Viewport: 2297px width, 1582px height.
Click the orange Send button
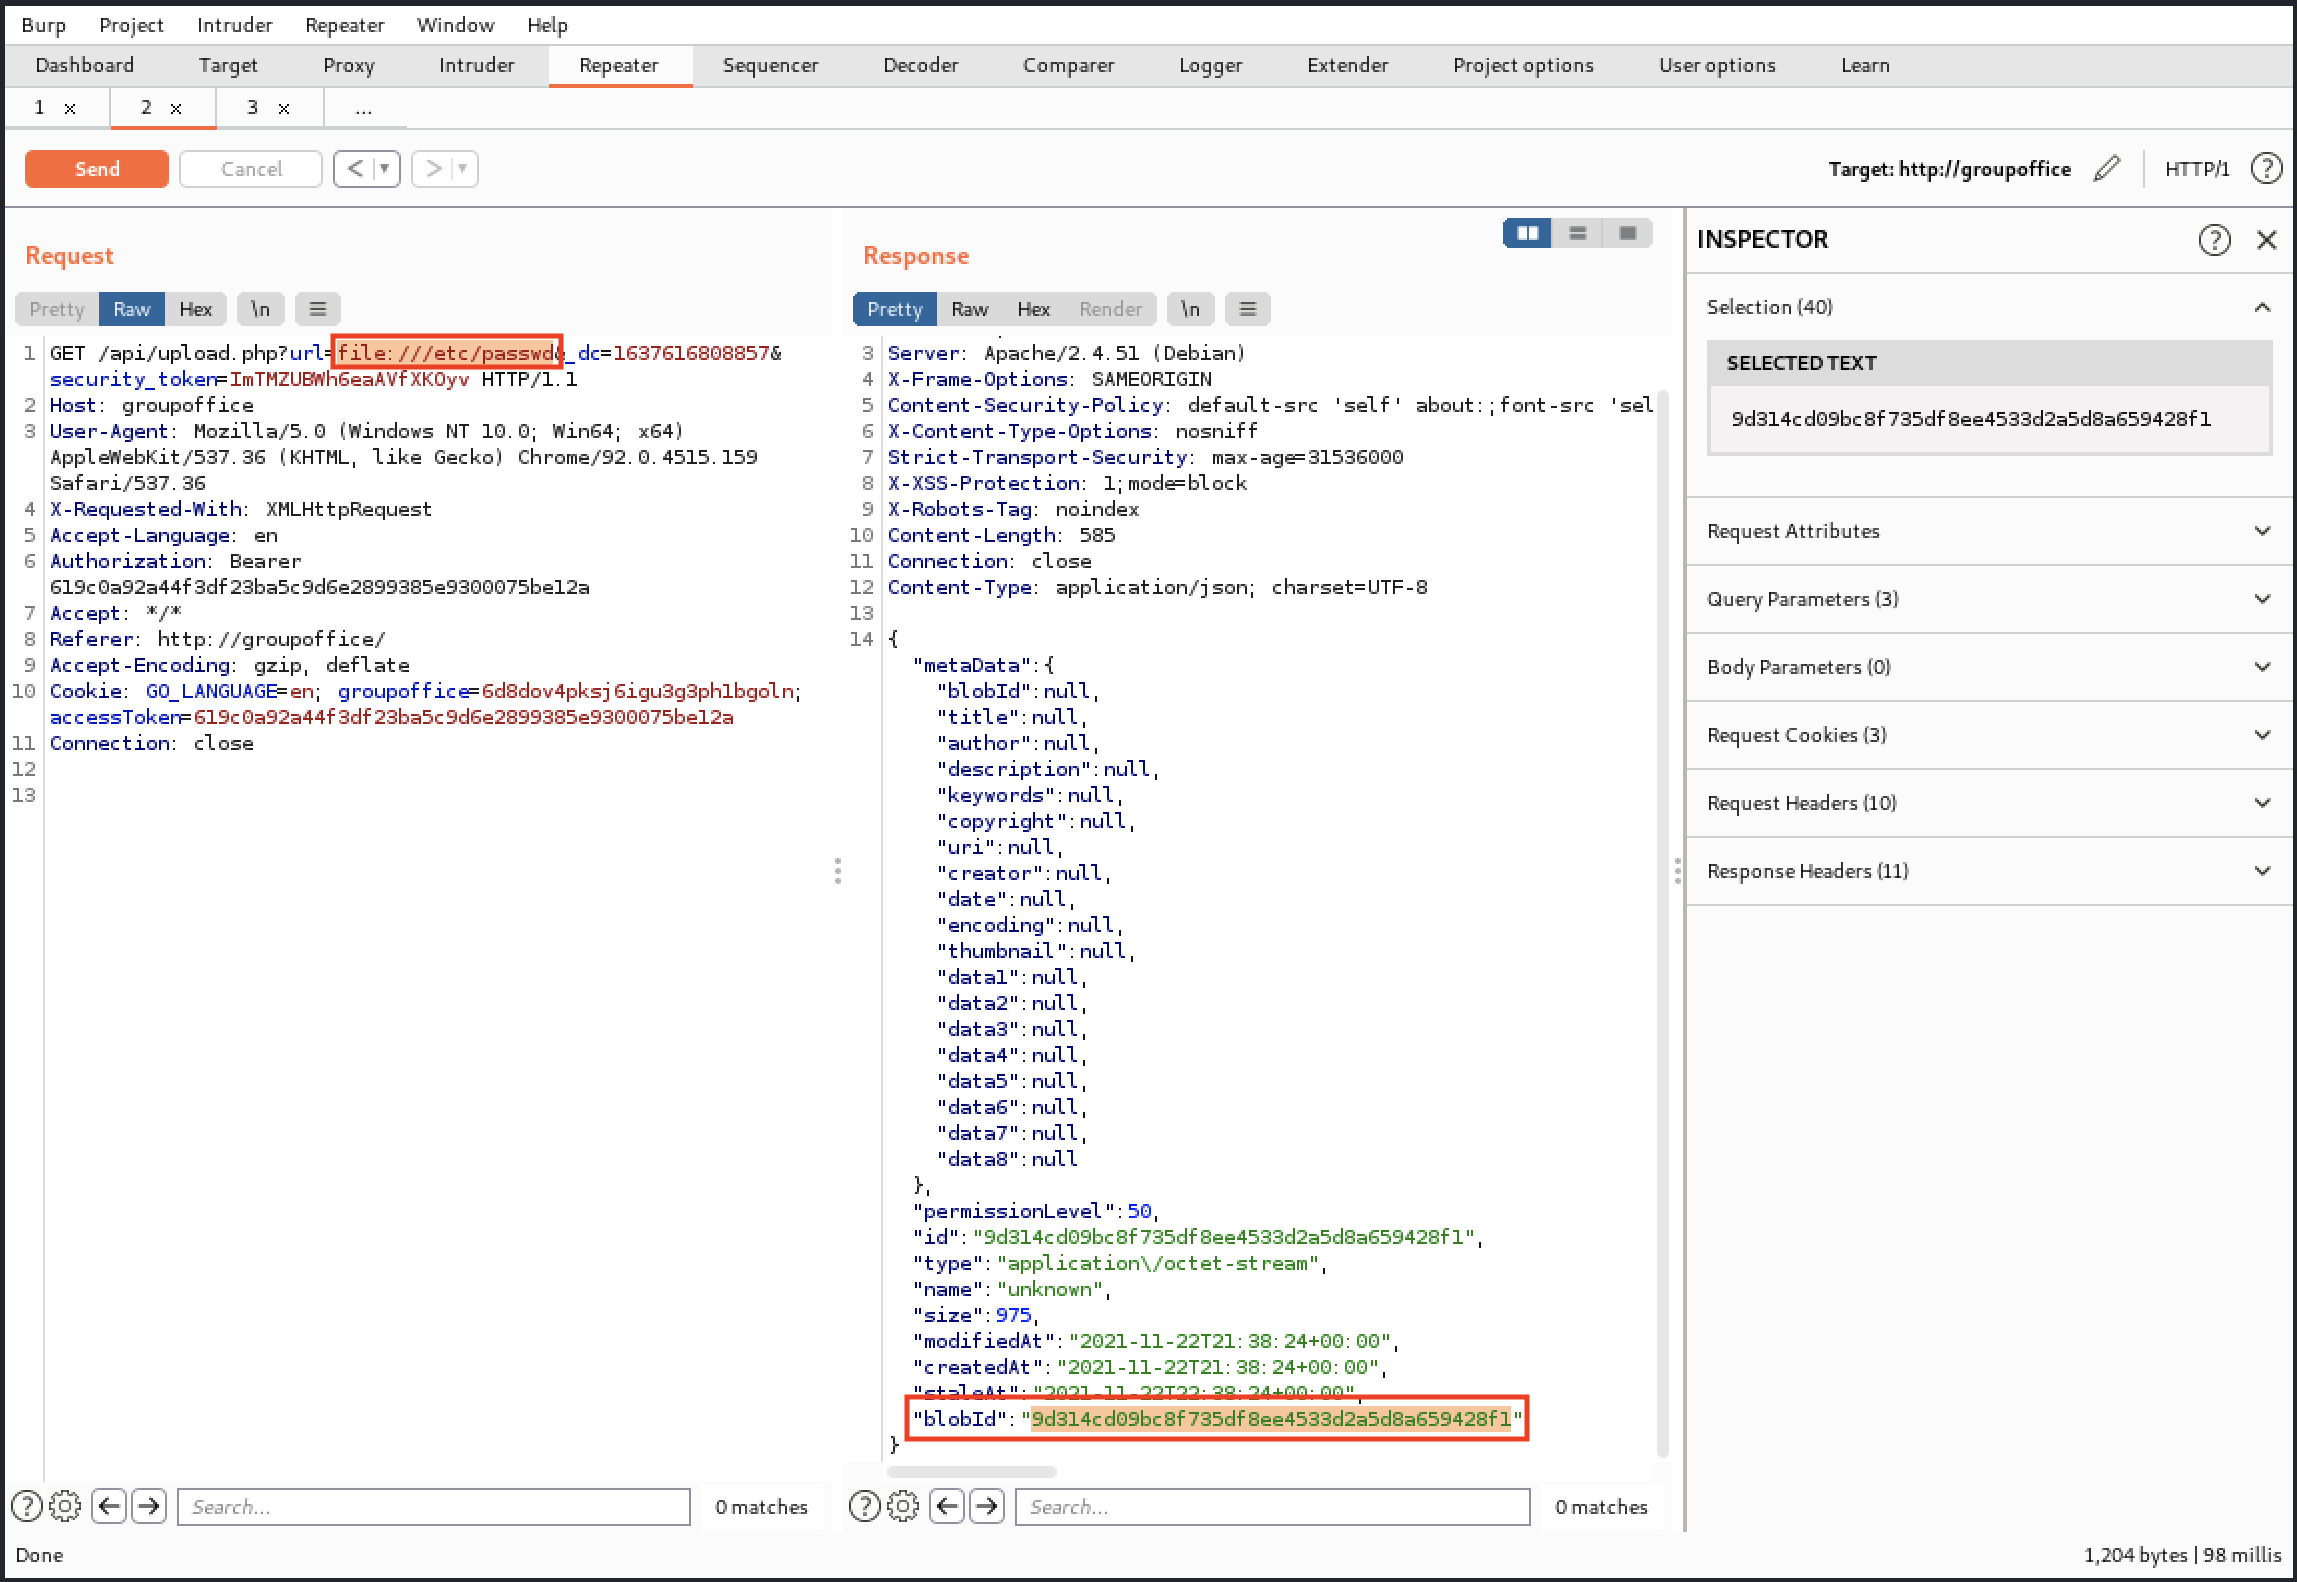tap(96, 169)
